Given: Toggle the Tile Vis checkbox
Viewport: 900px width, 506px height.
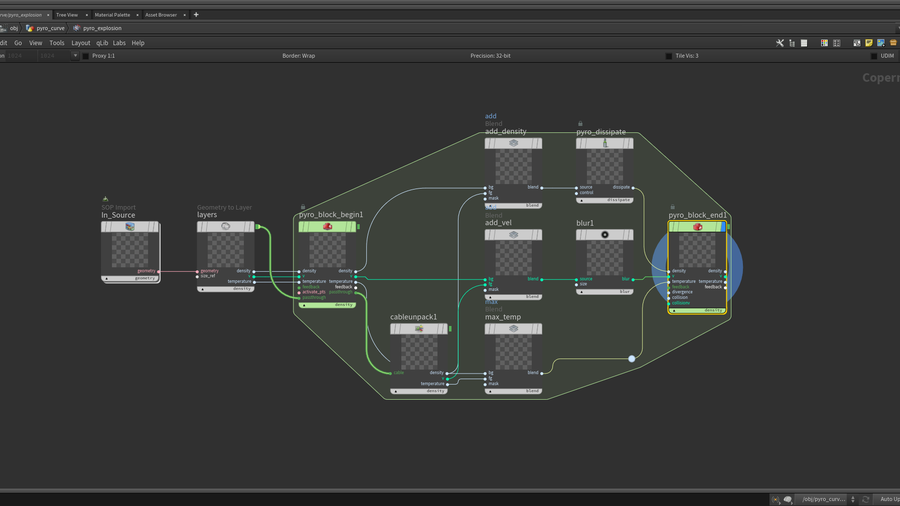Looking at the screenshot, I should (x=669, y=56).
